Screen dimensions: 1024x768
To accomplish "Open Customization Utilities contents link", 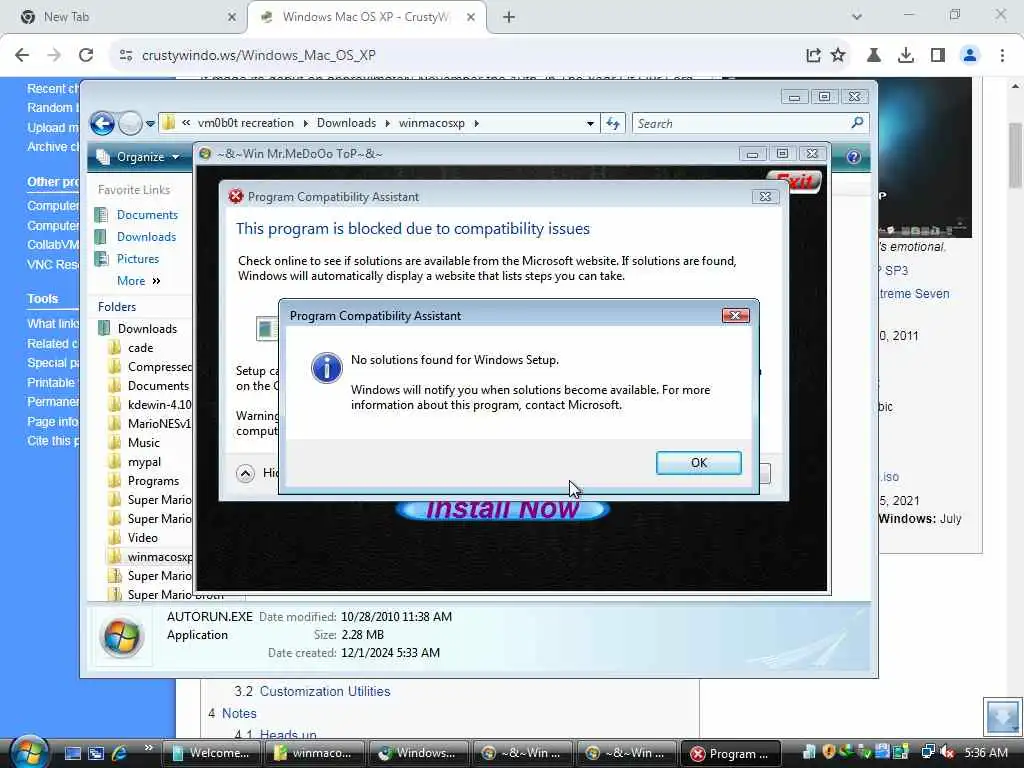I will [x=325, y=692].
